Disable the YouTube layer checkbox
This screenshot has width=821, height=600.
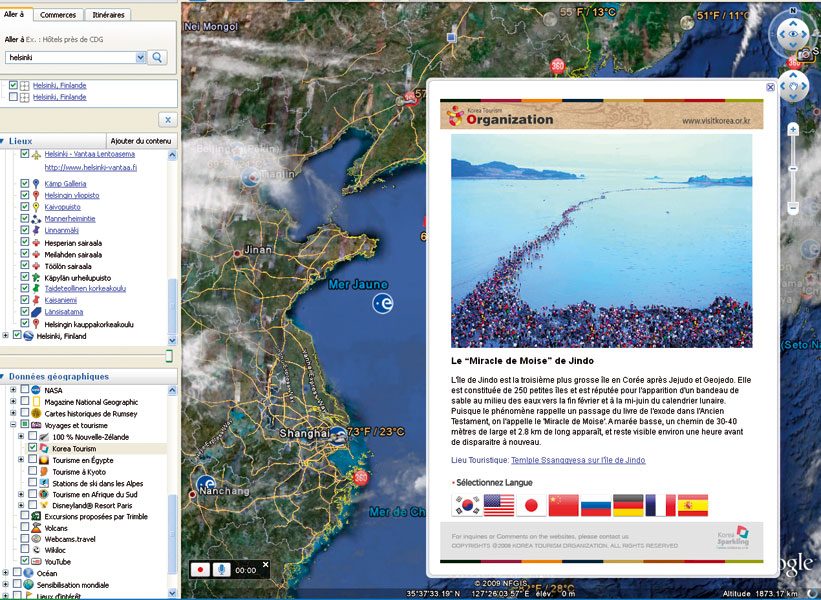click(24, 562)
